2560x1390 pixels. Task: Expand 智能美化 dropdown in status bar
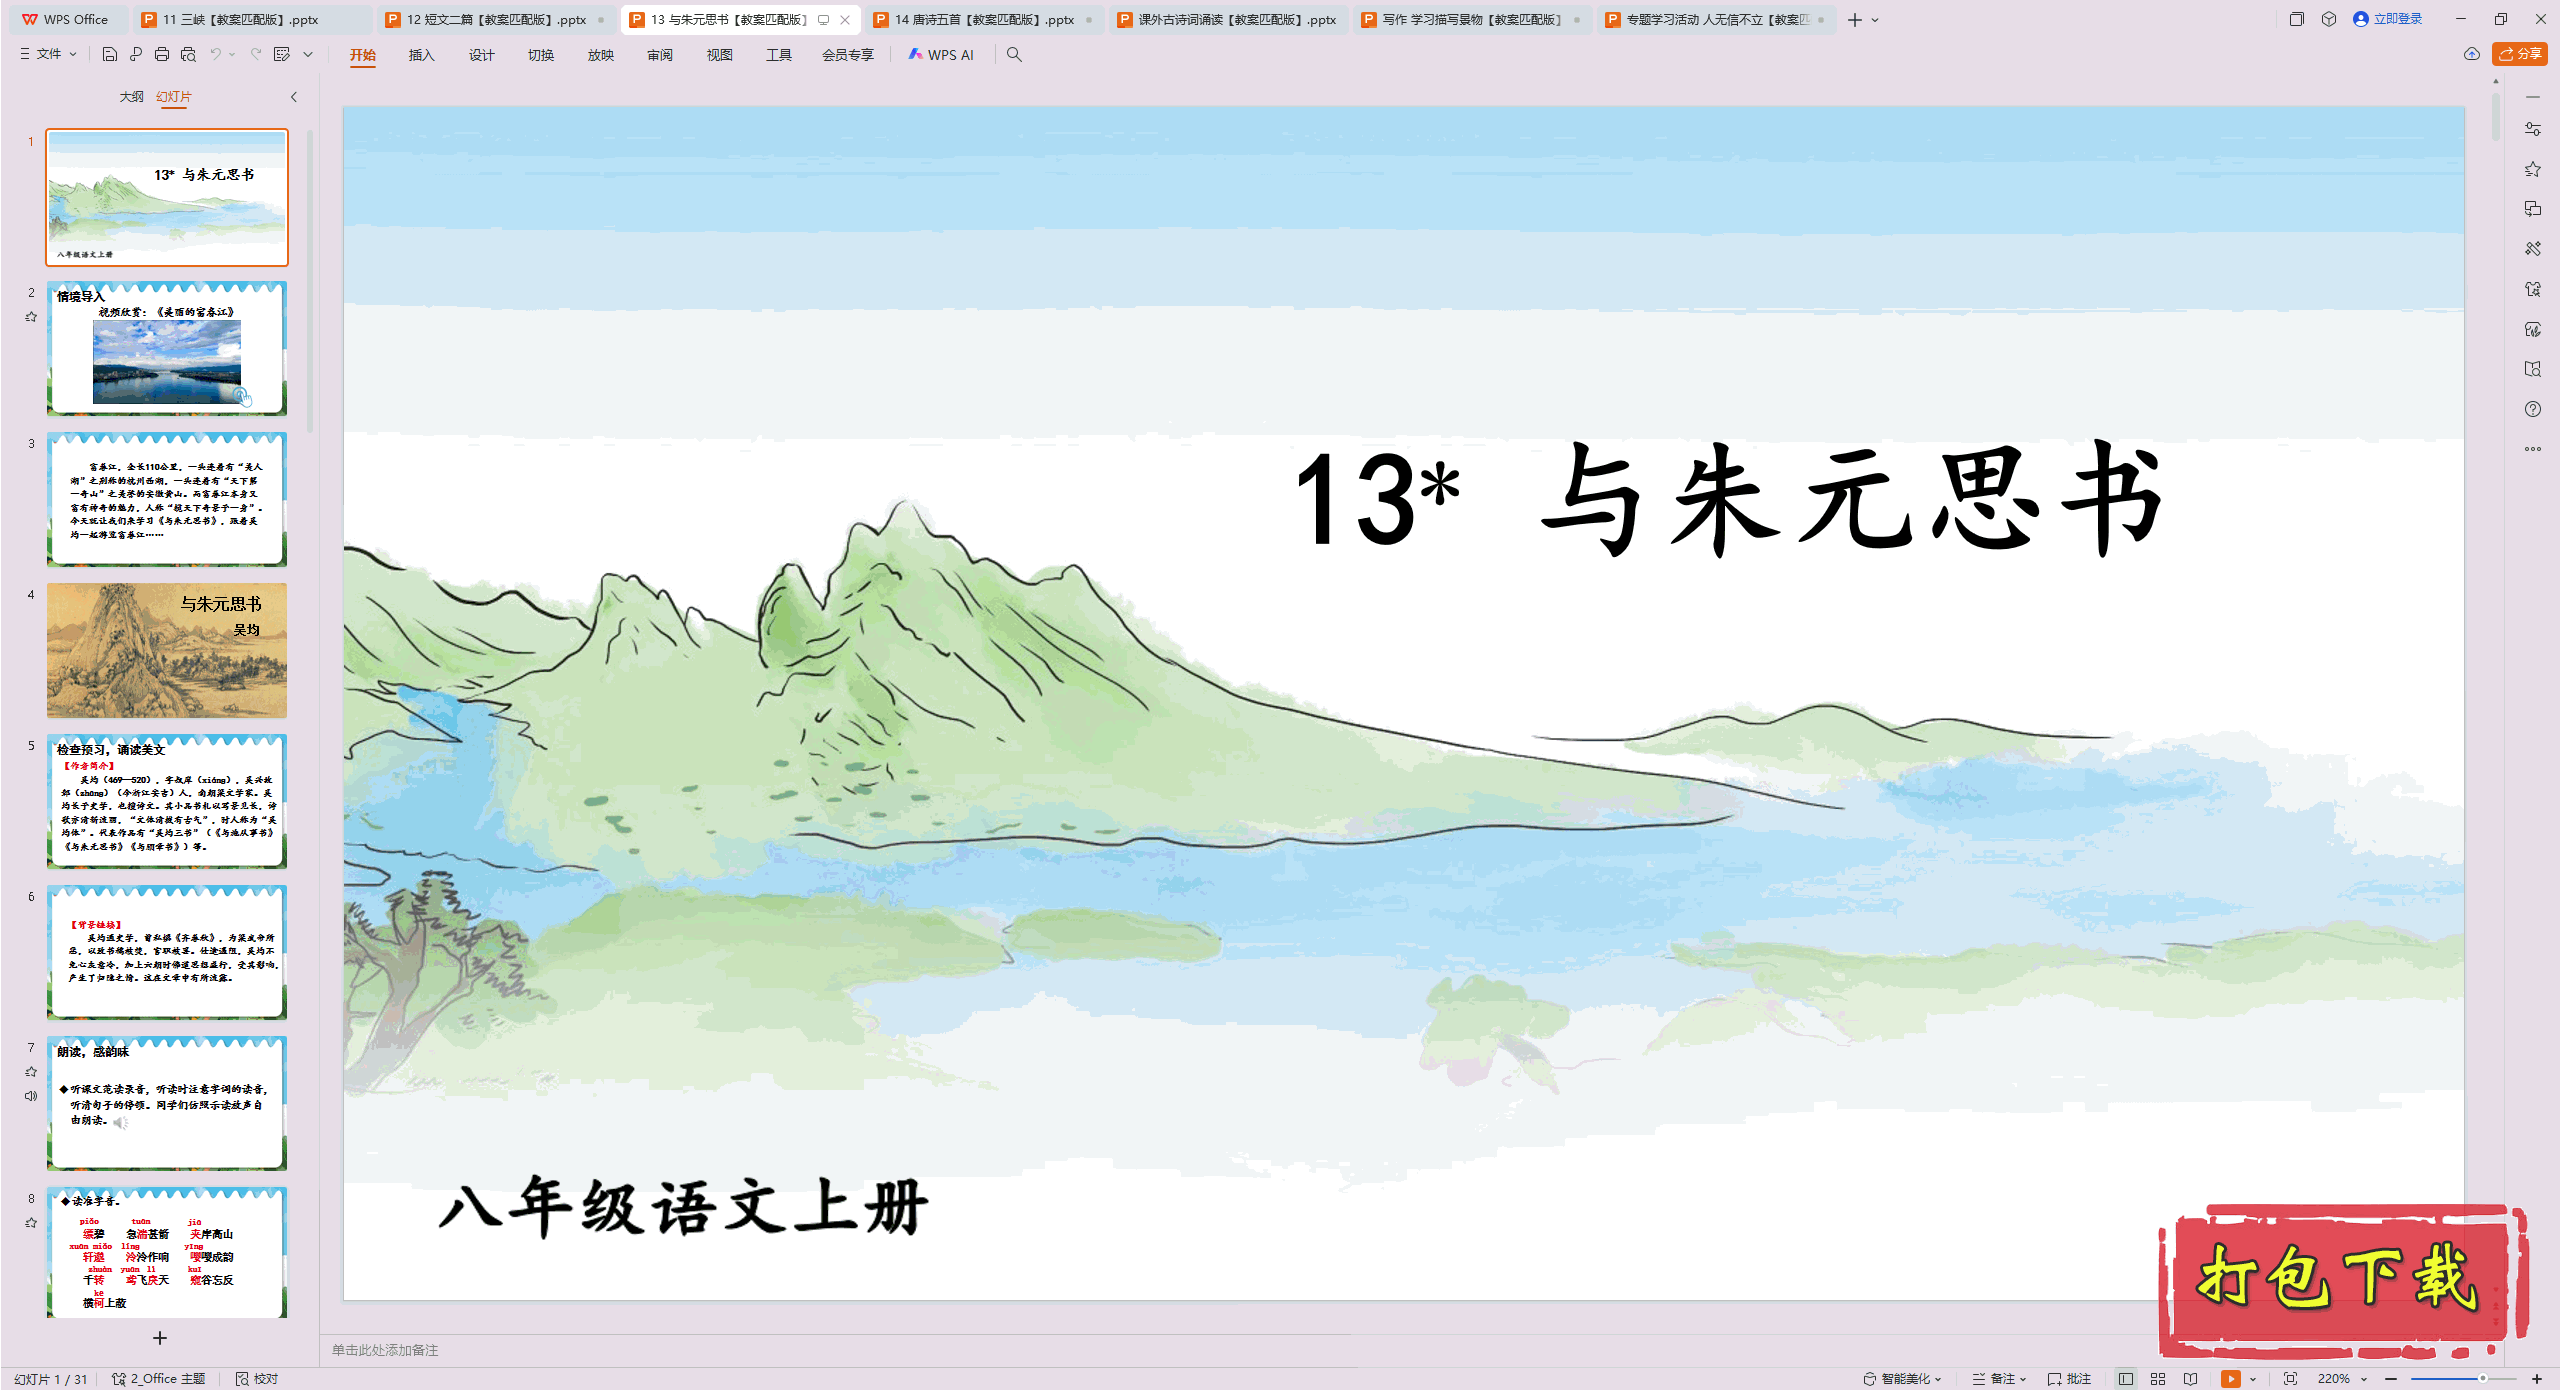[1903, 1378]
